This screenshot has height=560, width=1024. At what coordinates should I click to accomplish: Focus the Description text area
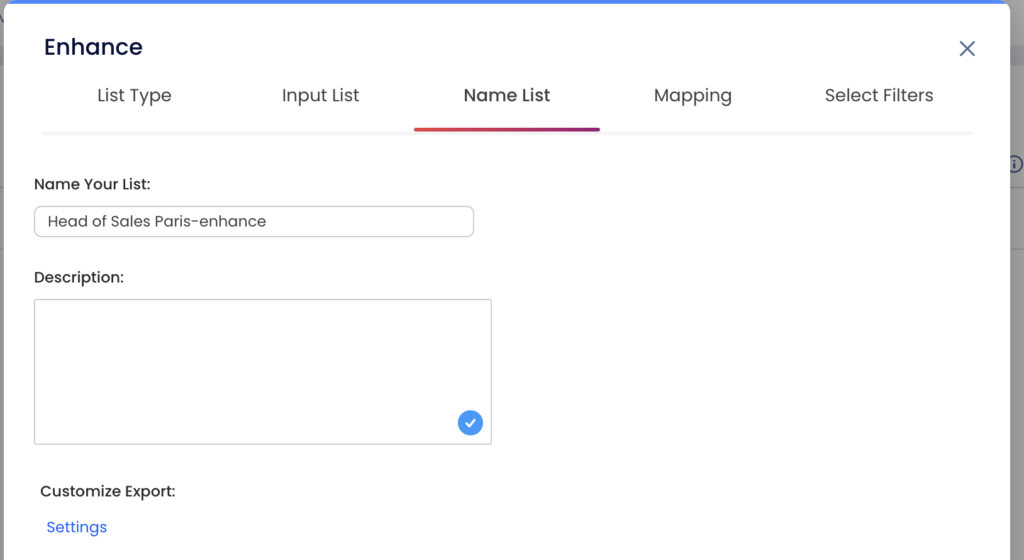click(263, 372)
